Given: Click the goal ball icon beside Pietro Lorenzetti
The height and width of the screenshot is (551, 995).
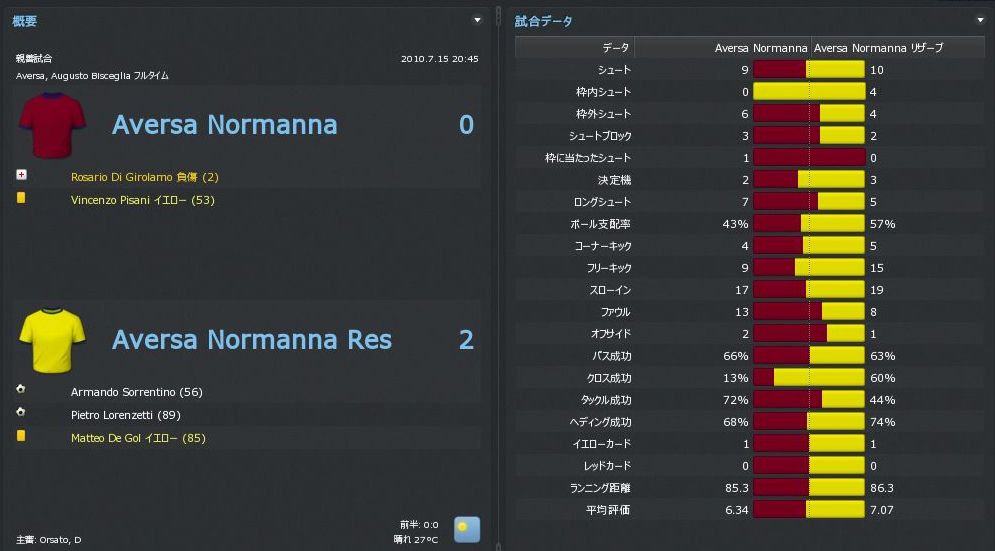Looking at the screenshot, I should coord(21,413).
